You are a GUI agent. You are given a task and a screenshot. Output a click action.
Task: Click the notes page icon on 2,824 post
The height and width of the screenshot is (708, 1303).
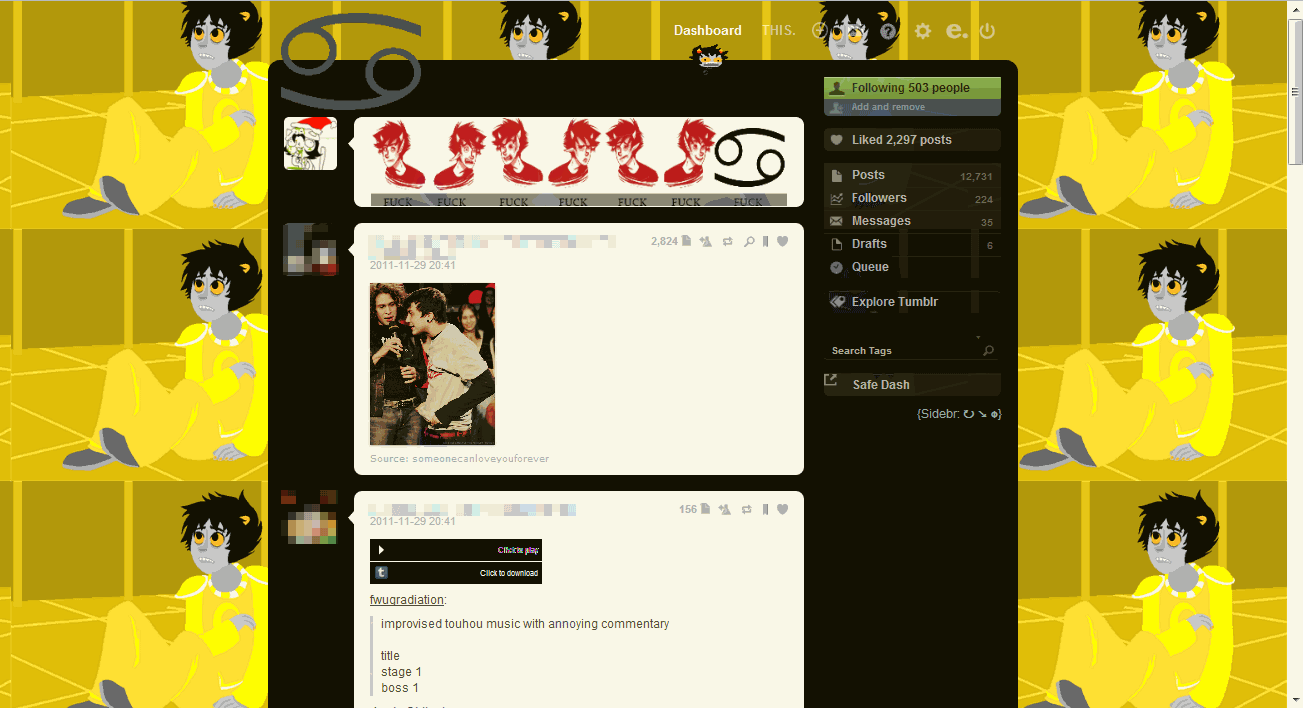pyautogui.click(x=687, y=241)
